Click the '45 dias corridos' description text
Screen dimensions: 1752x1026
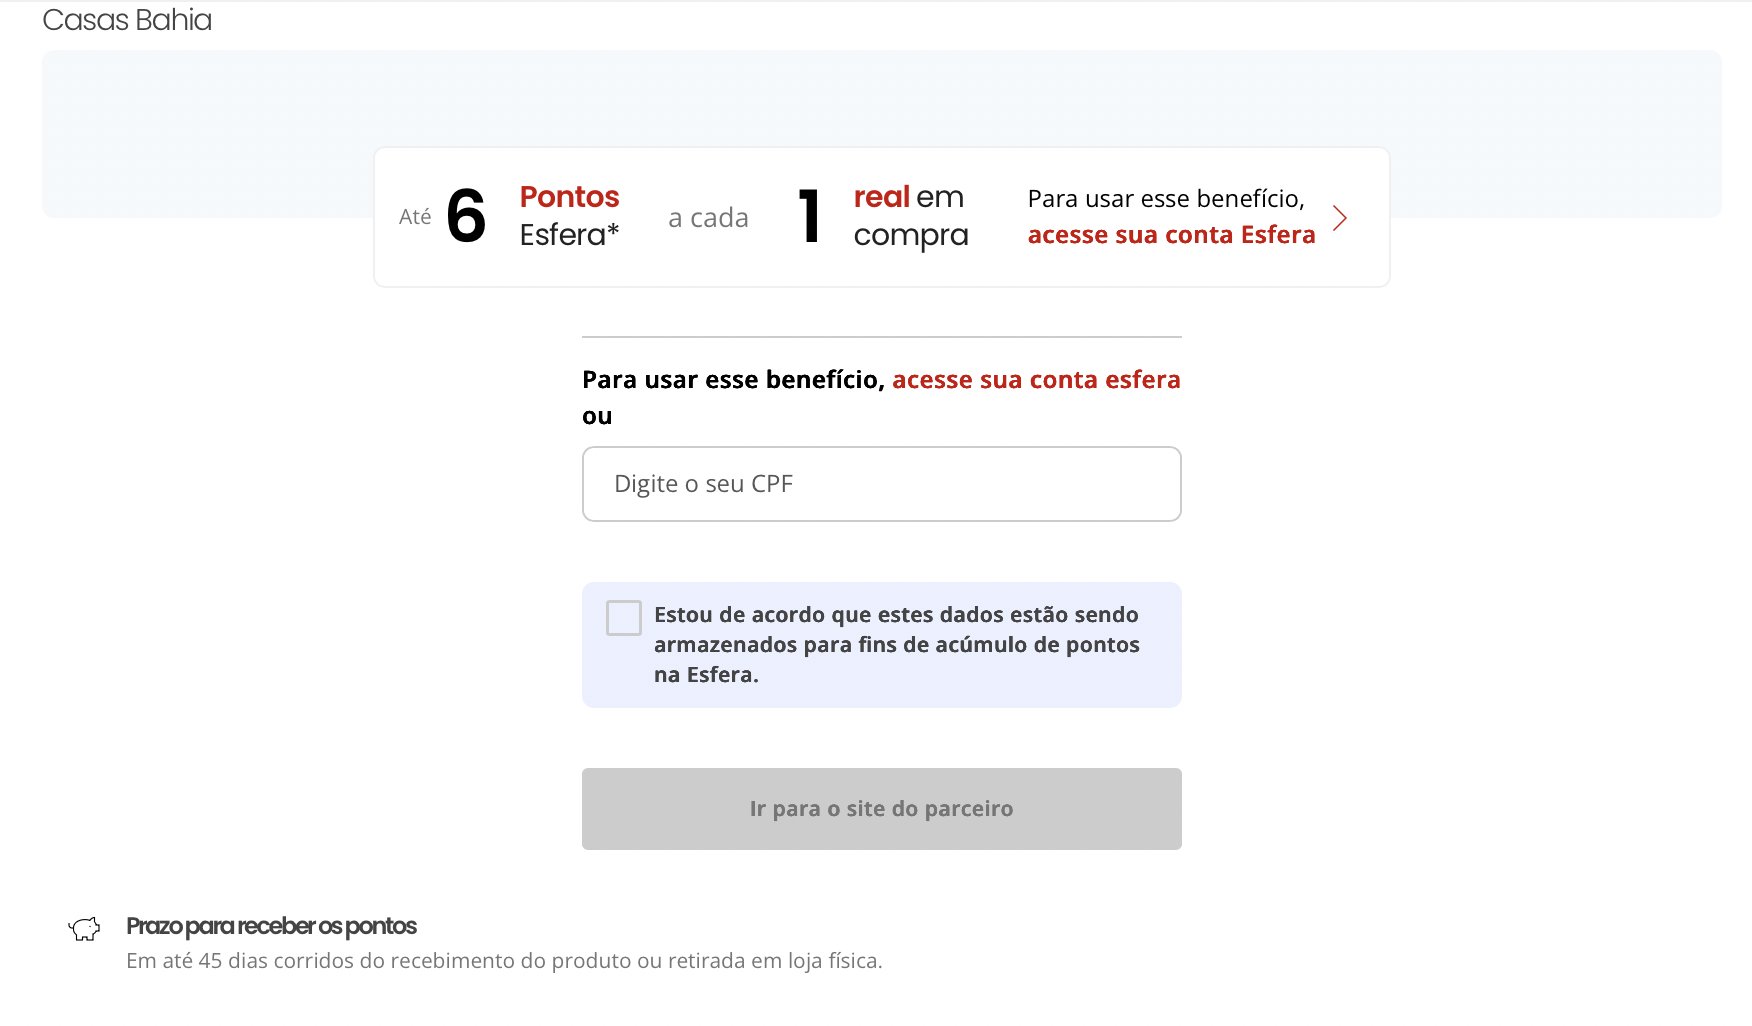pyautogui.click(x=504, y=961)
